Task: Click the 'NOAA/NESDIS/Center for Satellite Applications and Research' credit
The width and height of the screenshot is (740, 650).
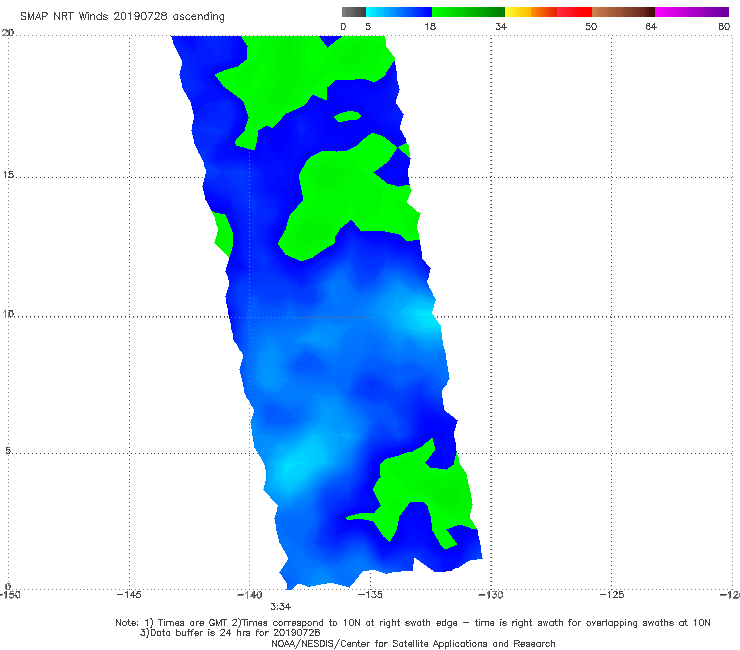Action: [413, 644]
